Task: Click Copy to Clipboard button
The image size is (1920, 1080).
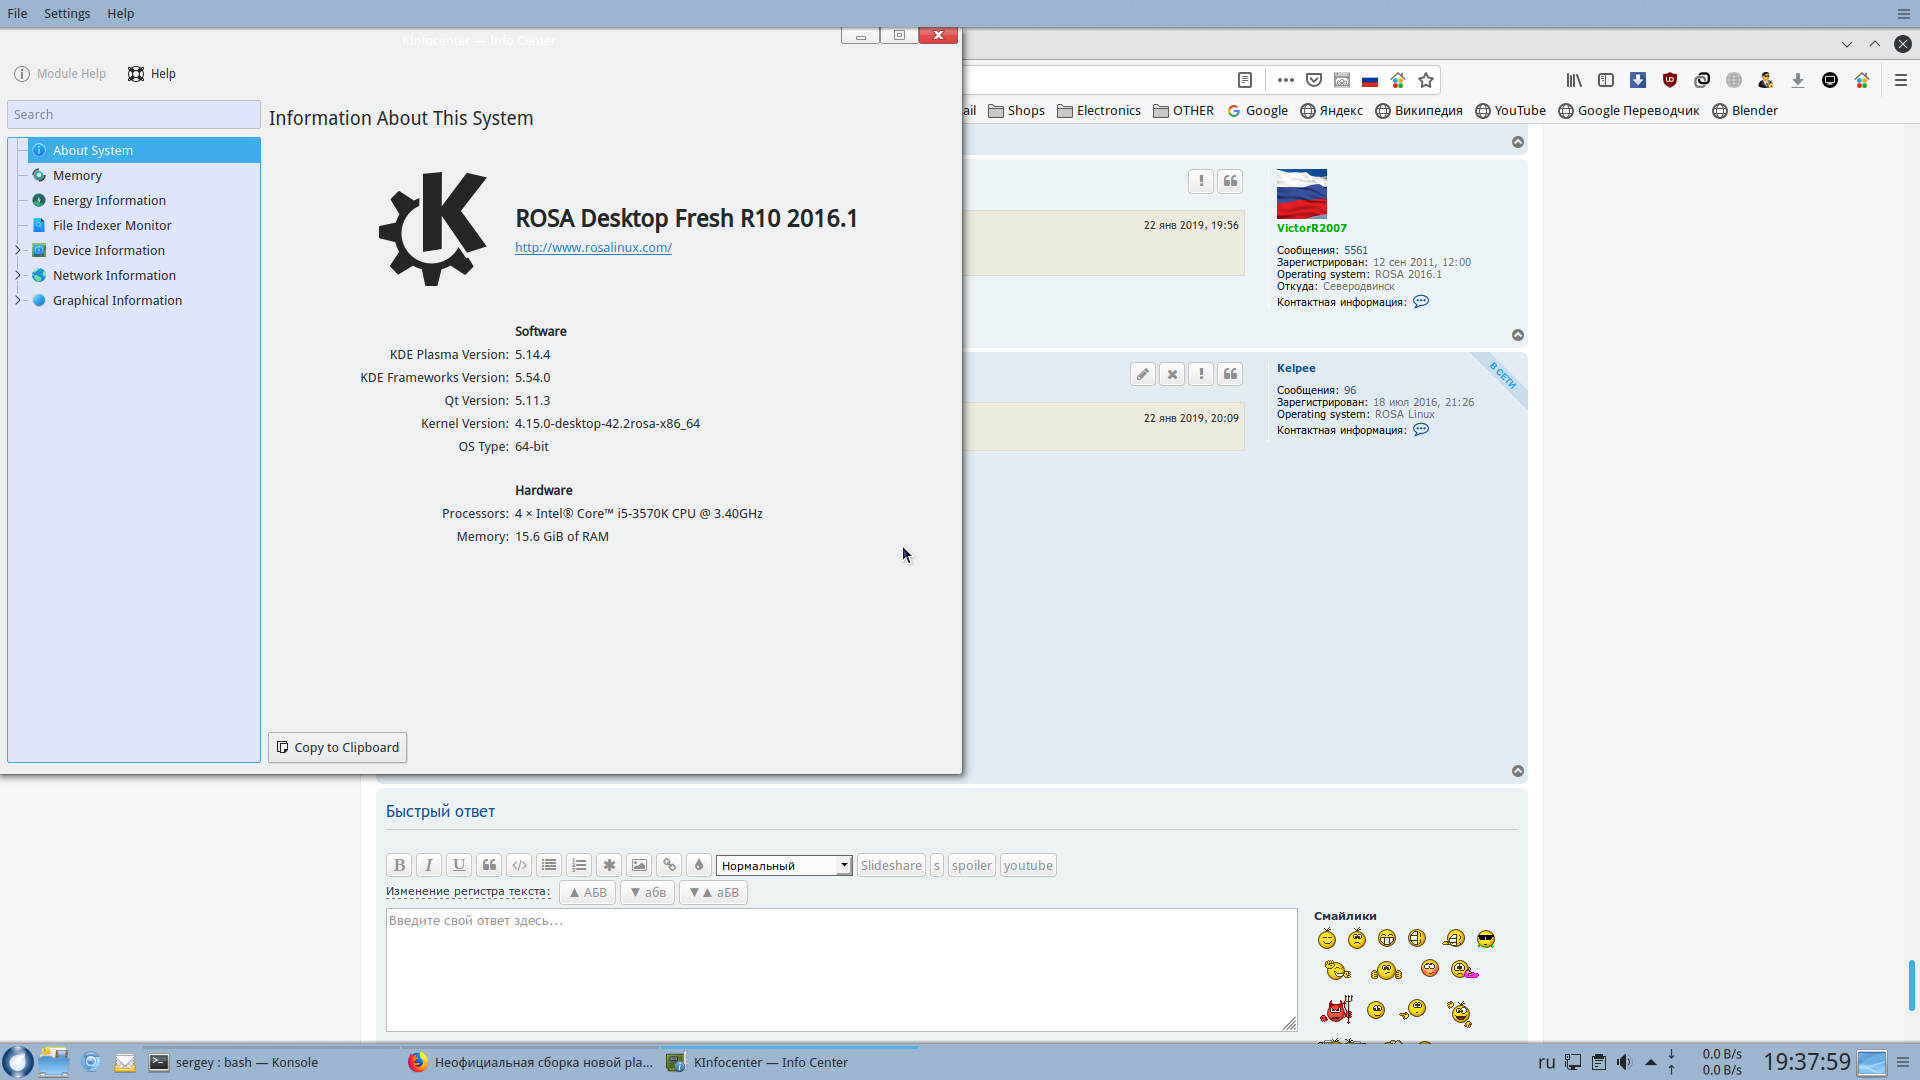Action: [337, 747]
